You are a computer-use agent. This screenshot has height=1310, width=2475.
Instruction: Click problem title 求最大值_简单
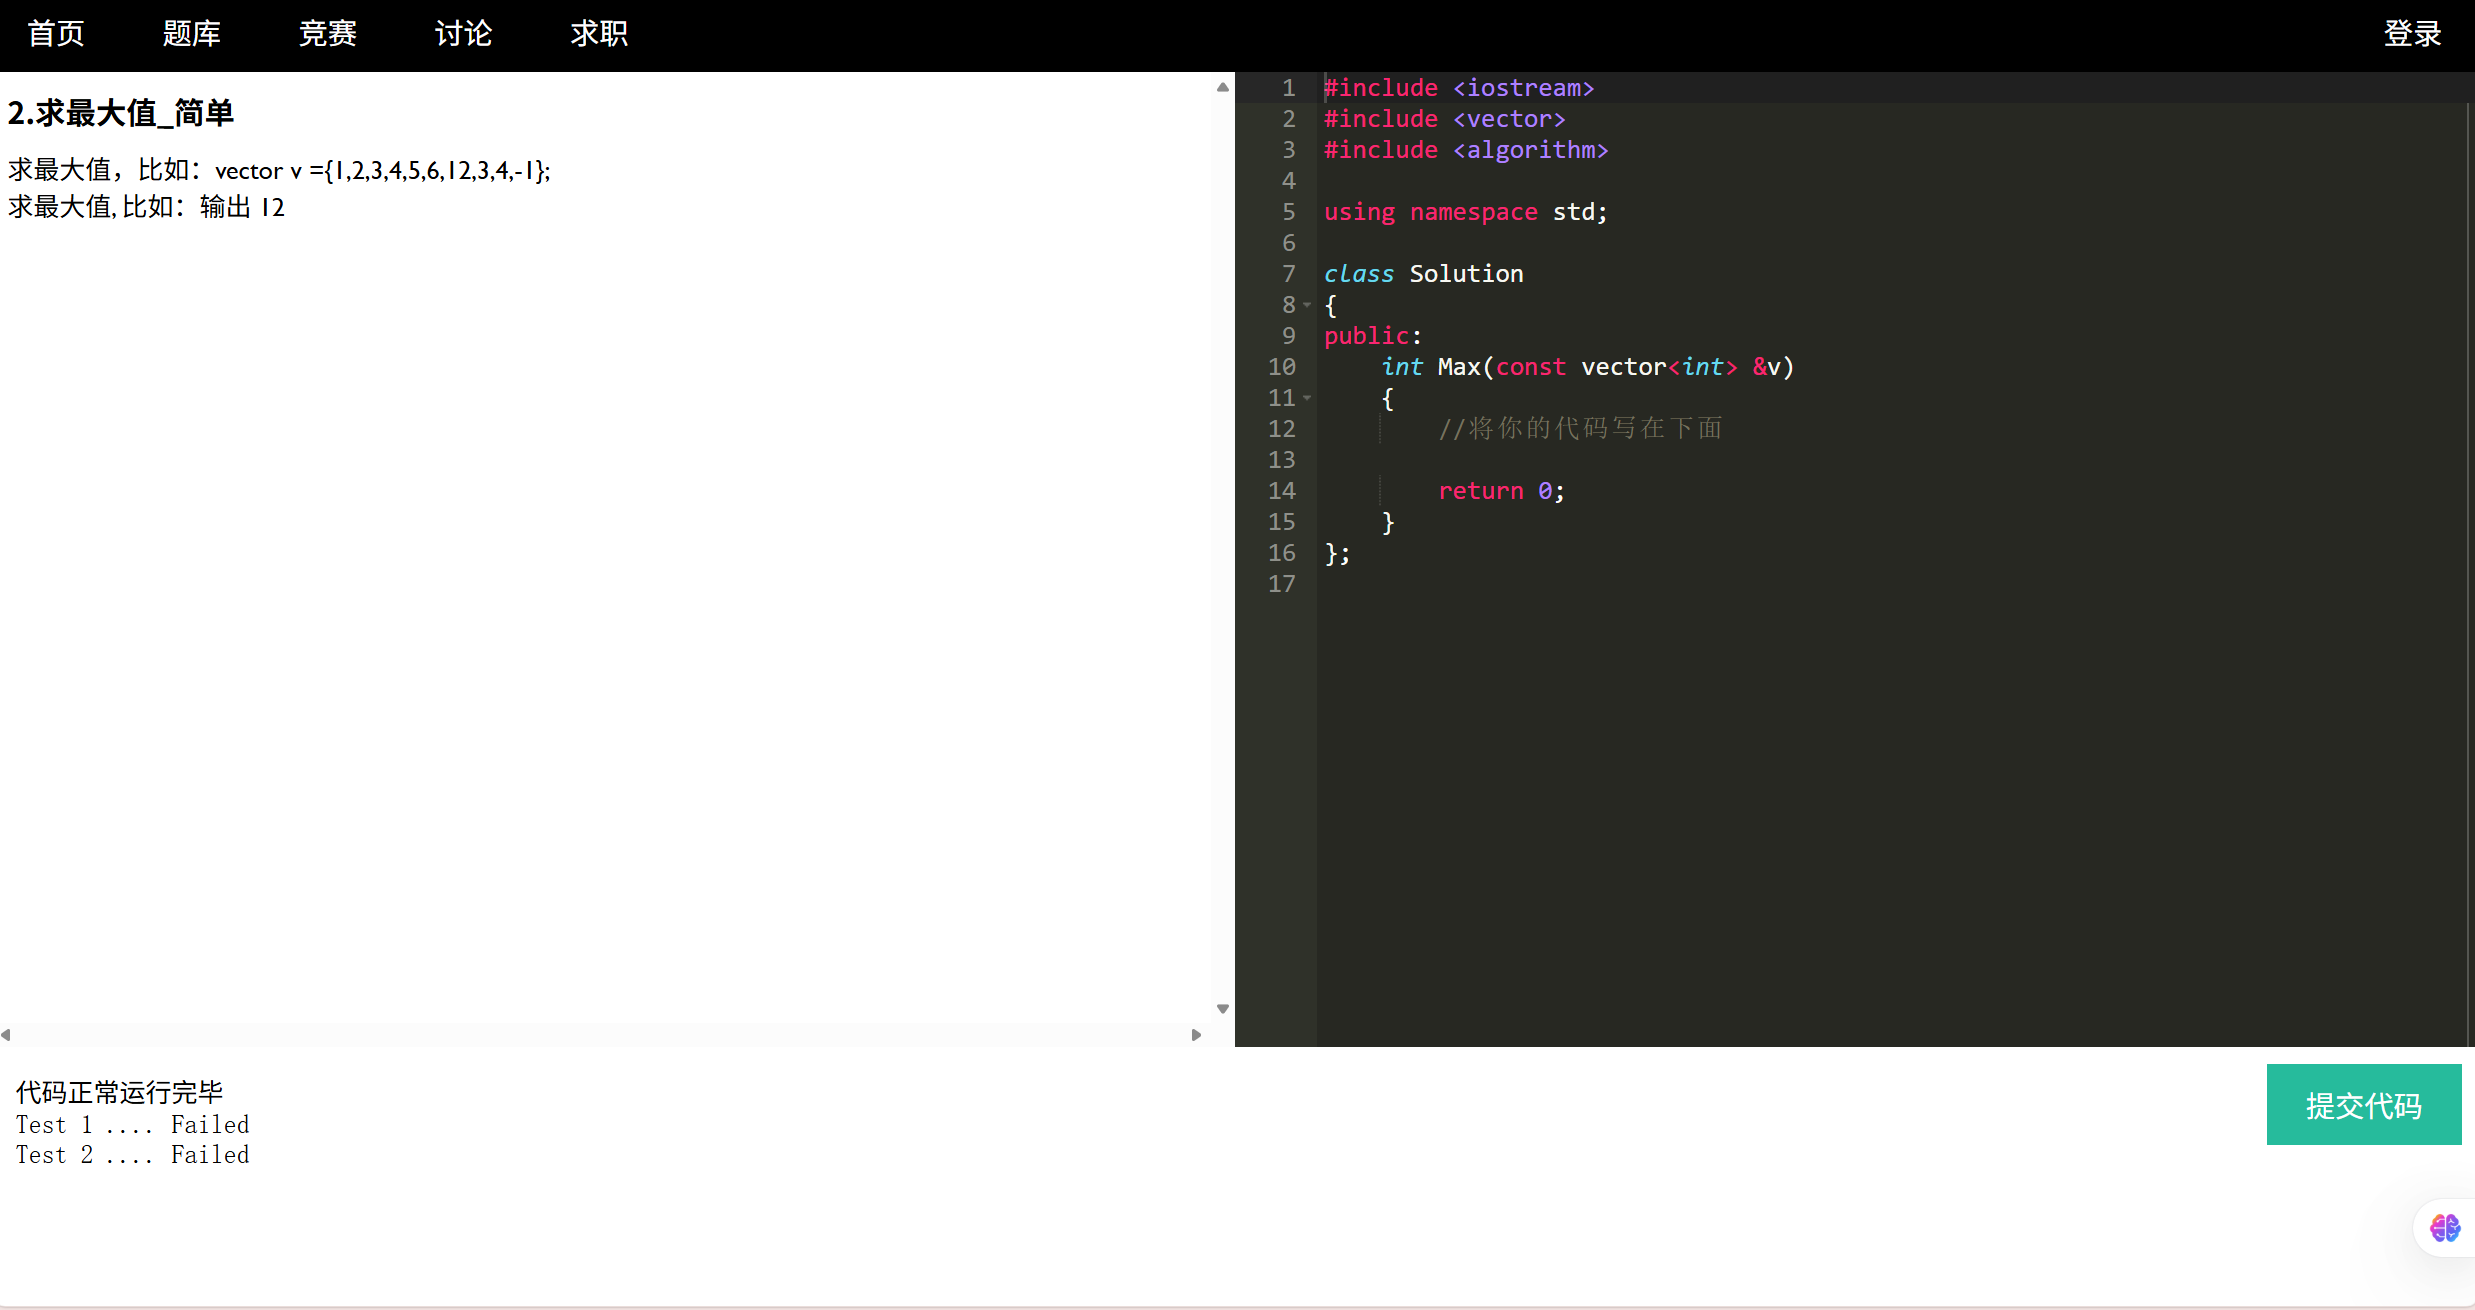coord(121,113)
